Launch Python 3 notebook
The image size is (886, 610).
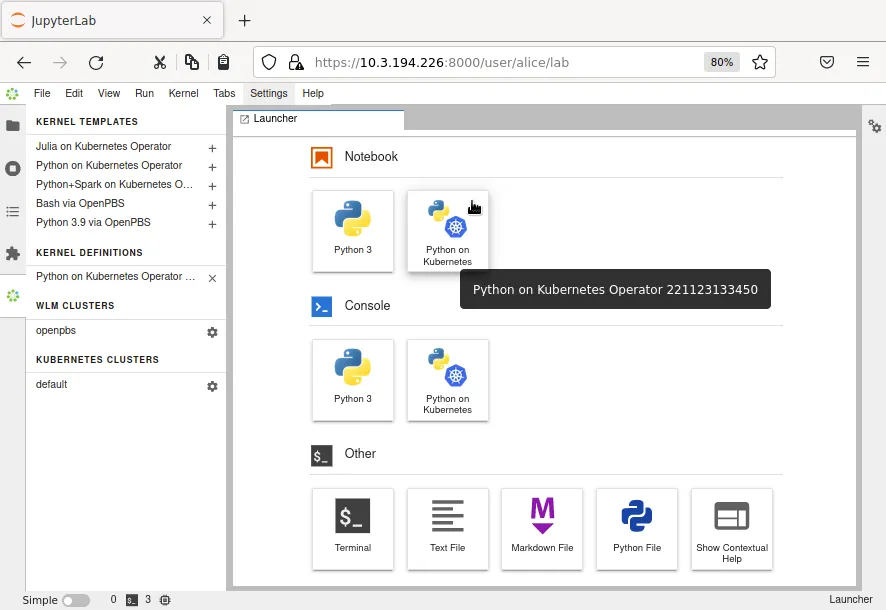353,231
